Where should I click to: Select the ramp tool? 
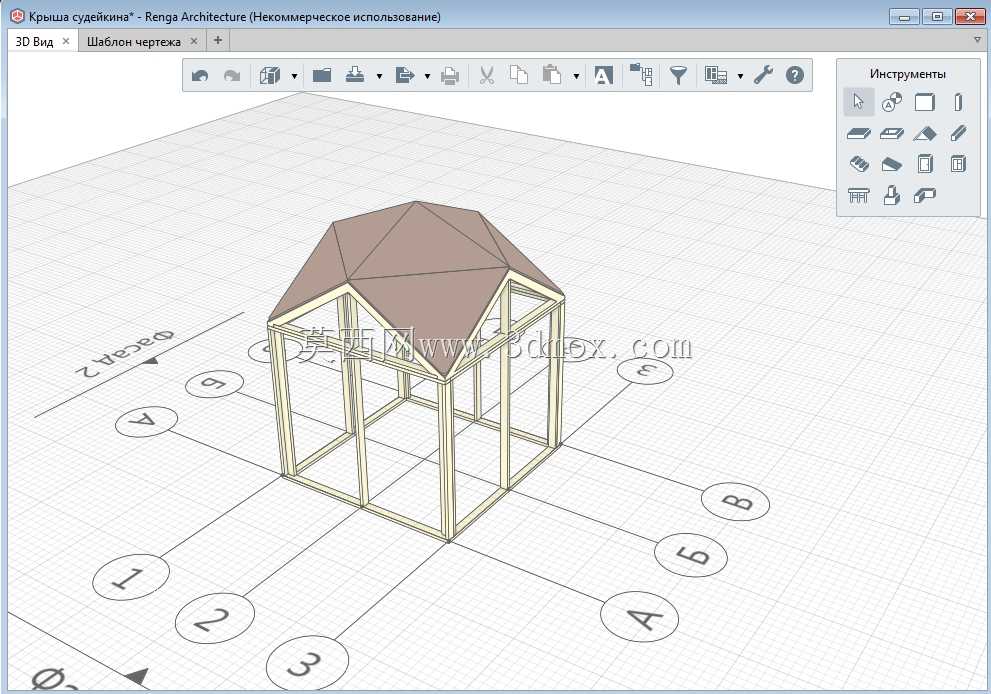[892, 165]
